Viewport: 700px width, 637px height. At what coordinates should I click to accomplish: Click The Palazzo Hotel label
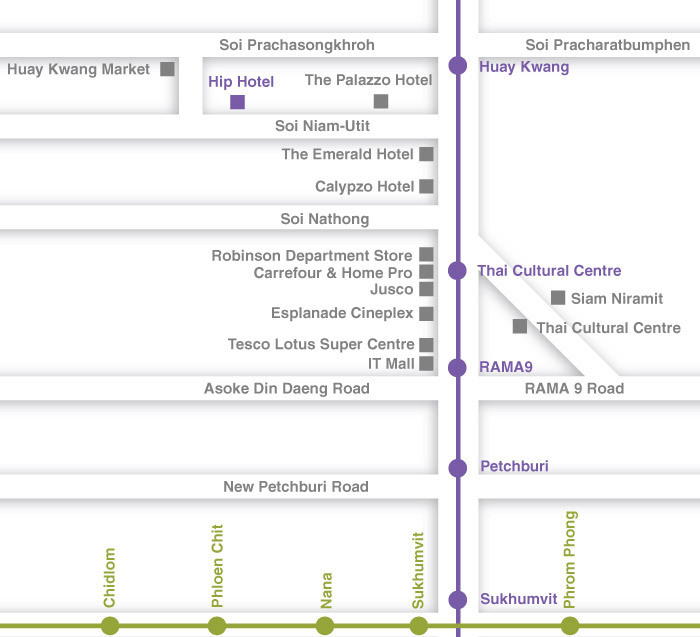368,80
